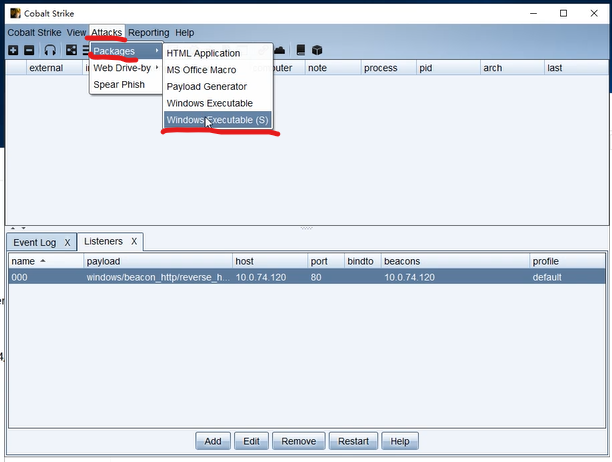Click the cloud icon in toolbar
612x462 pixels.
point(279,50)
